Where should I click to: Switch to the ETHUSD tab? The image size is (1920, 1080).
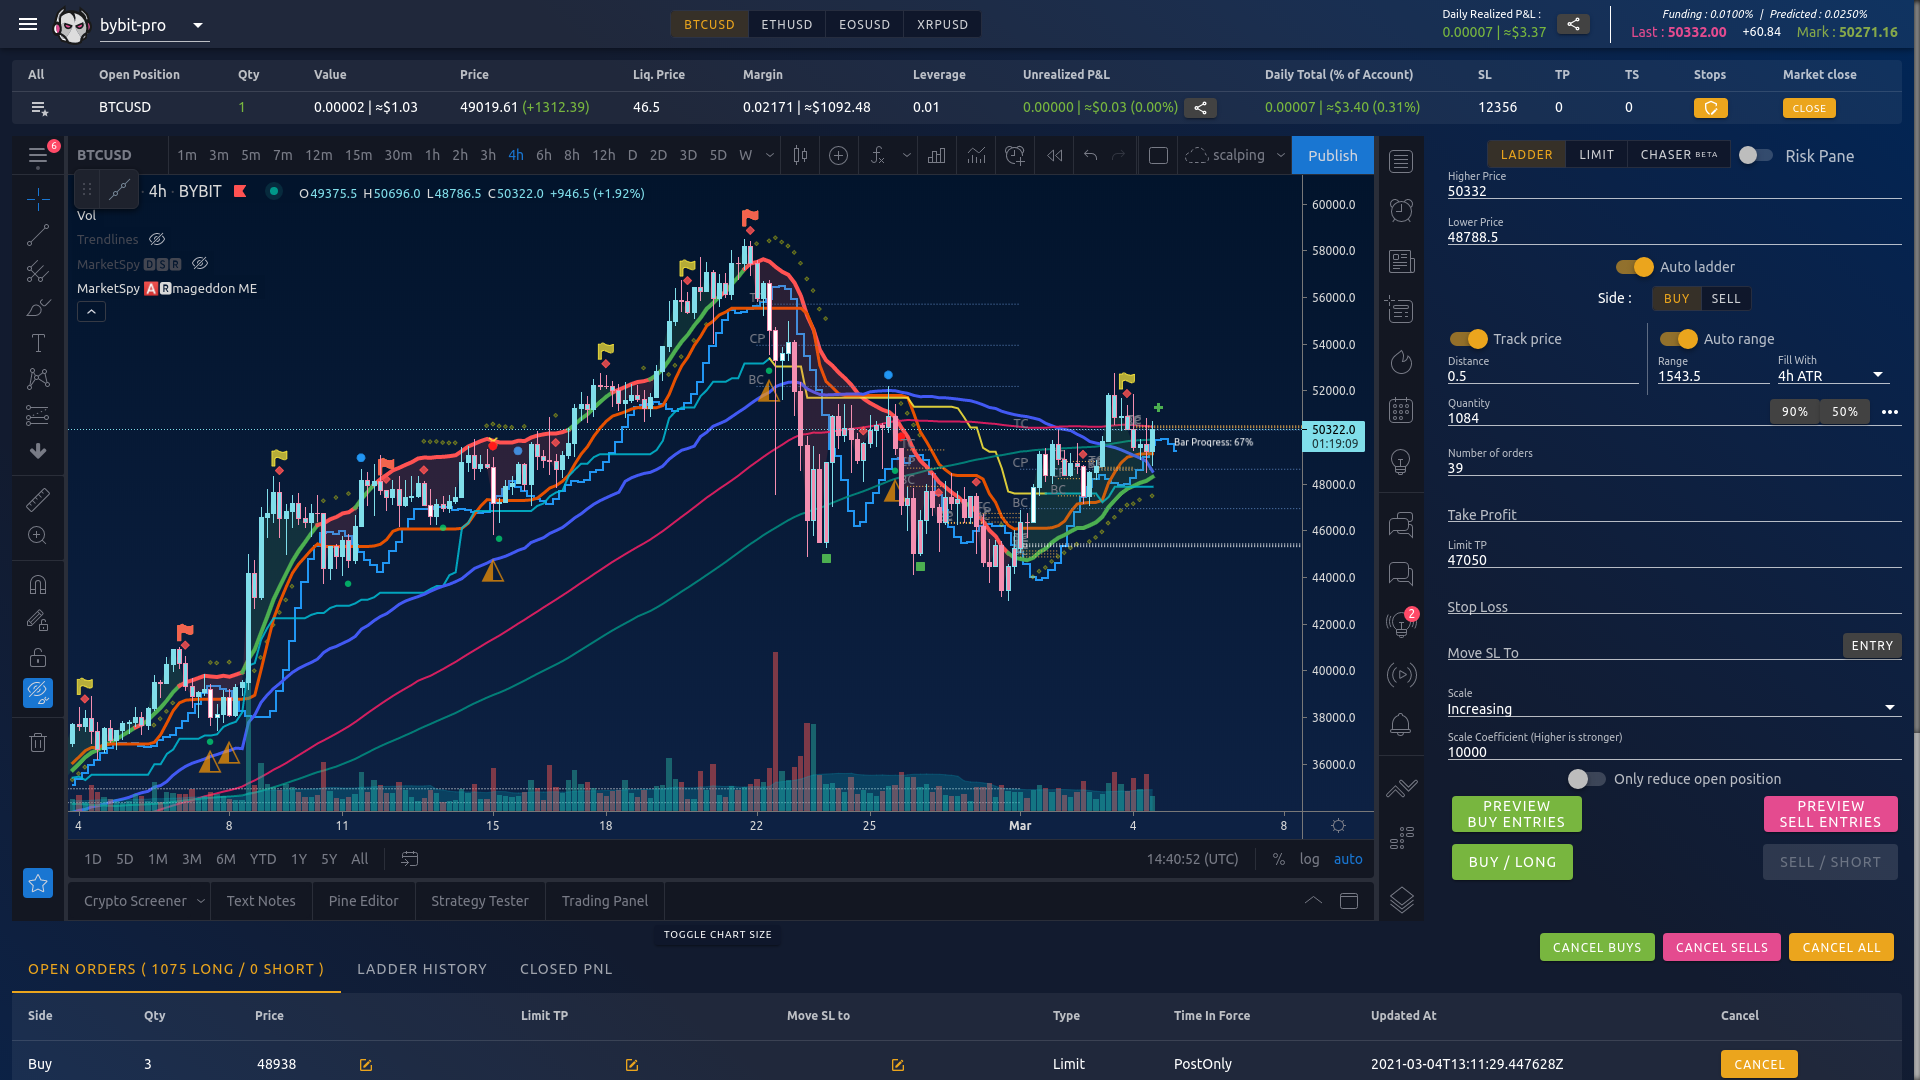(786, 24)
